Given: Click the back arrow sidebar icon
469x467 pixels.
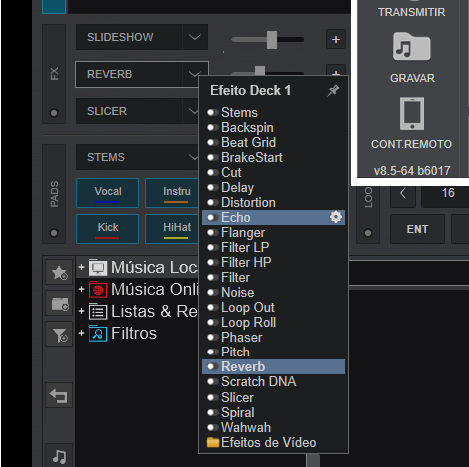Looking at the screenshot, I should [x=59, y=395].
